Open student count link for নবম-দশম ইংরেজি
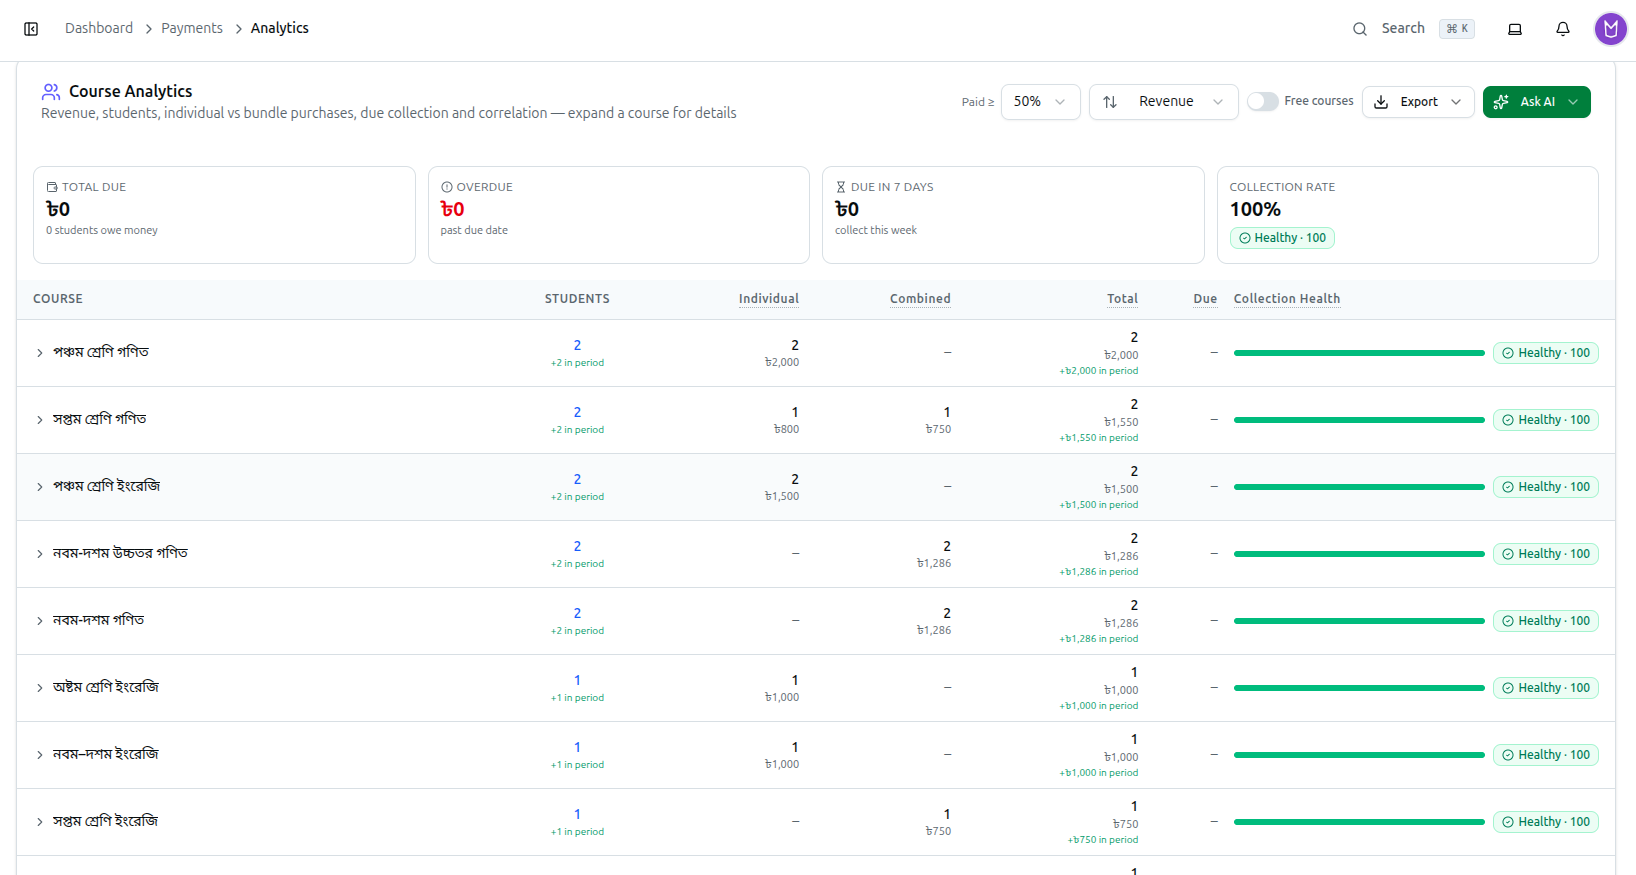This screenshot has height=875, width=1636. [x=577, y=747]
